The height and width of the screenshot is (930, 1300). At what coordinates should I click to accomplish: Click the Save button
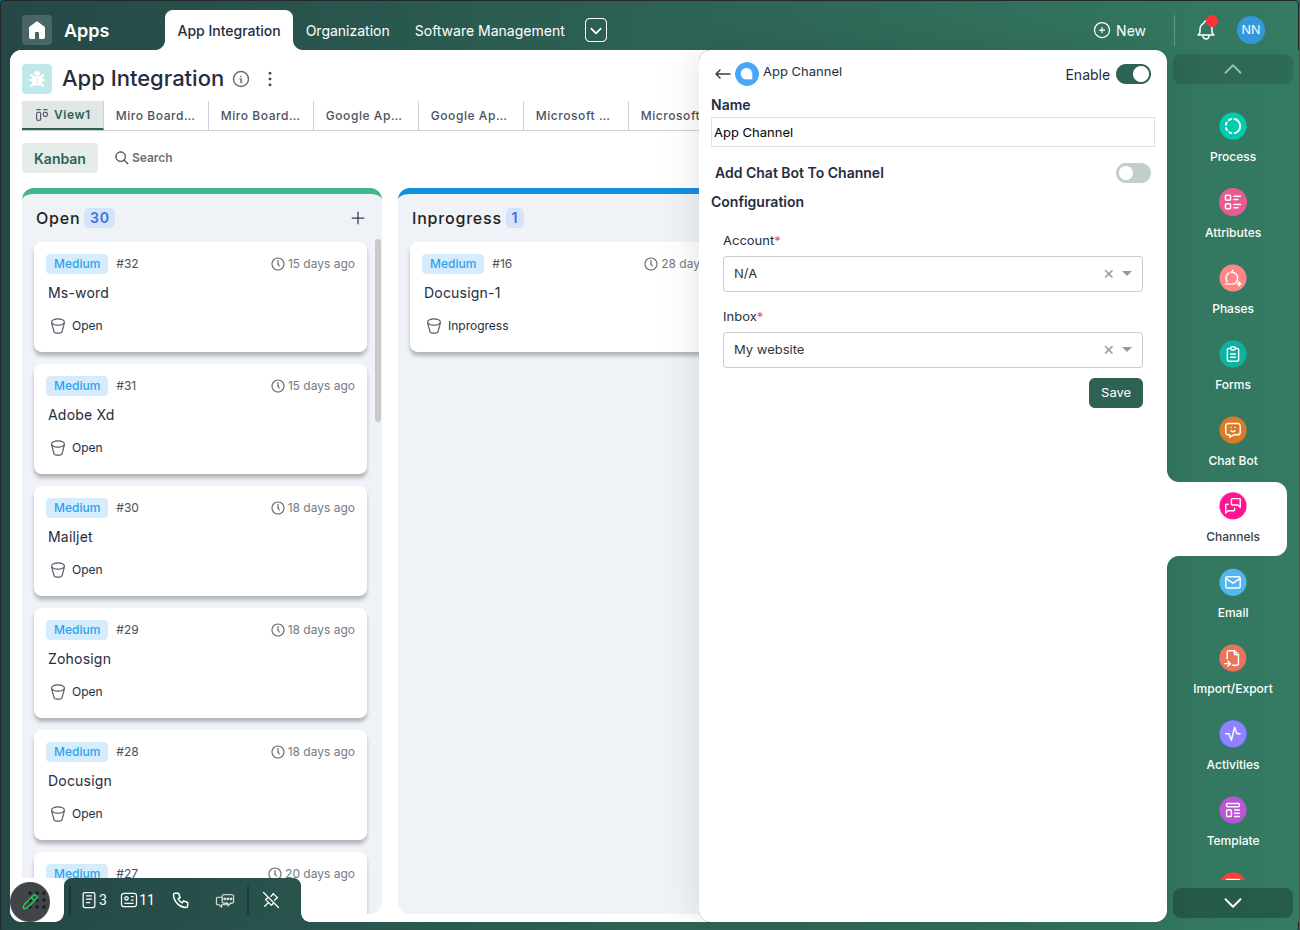click(1115, 393)
